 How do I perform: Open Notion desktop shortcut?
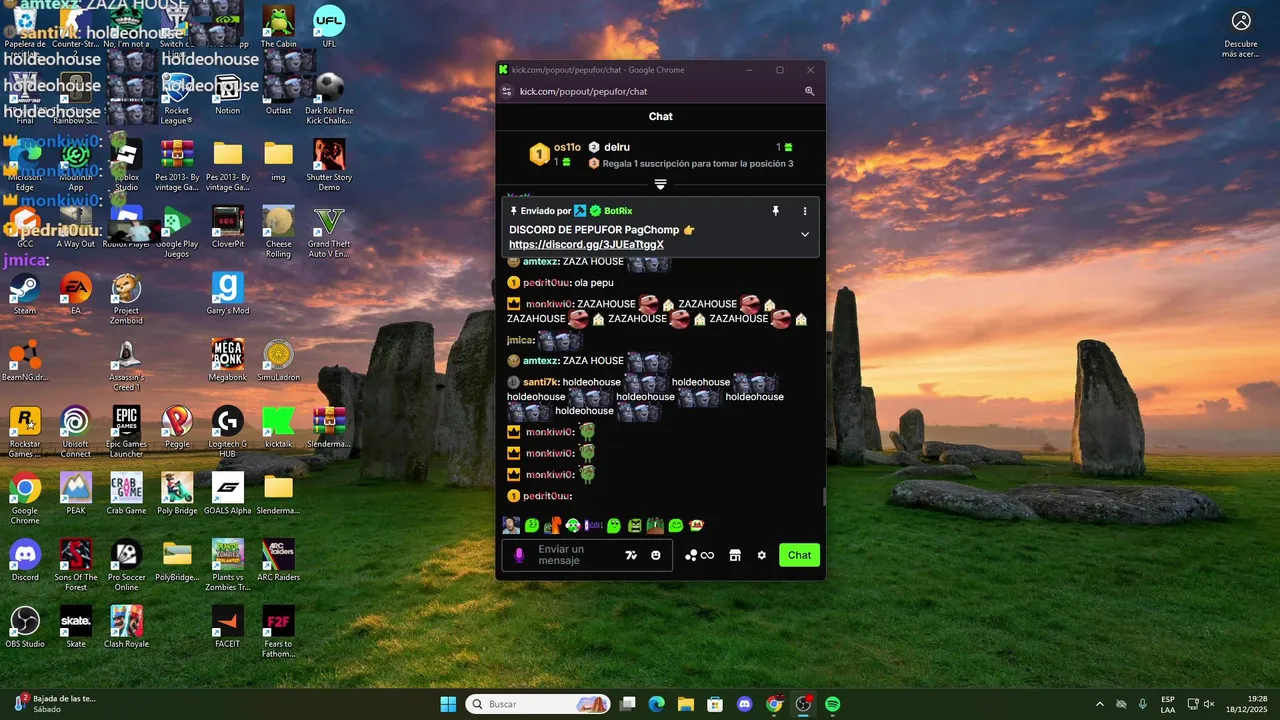coord(228,94)
